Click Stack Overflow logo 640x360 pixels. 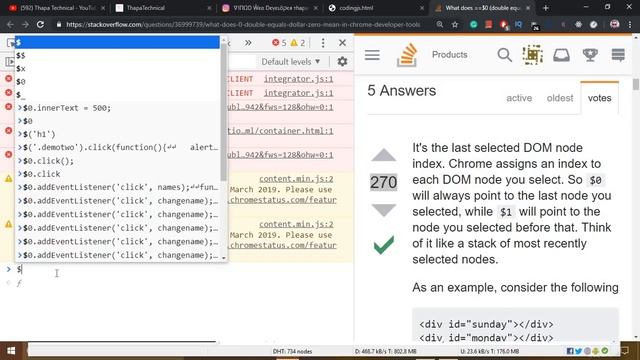[407, 55]
